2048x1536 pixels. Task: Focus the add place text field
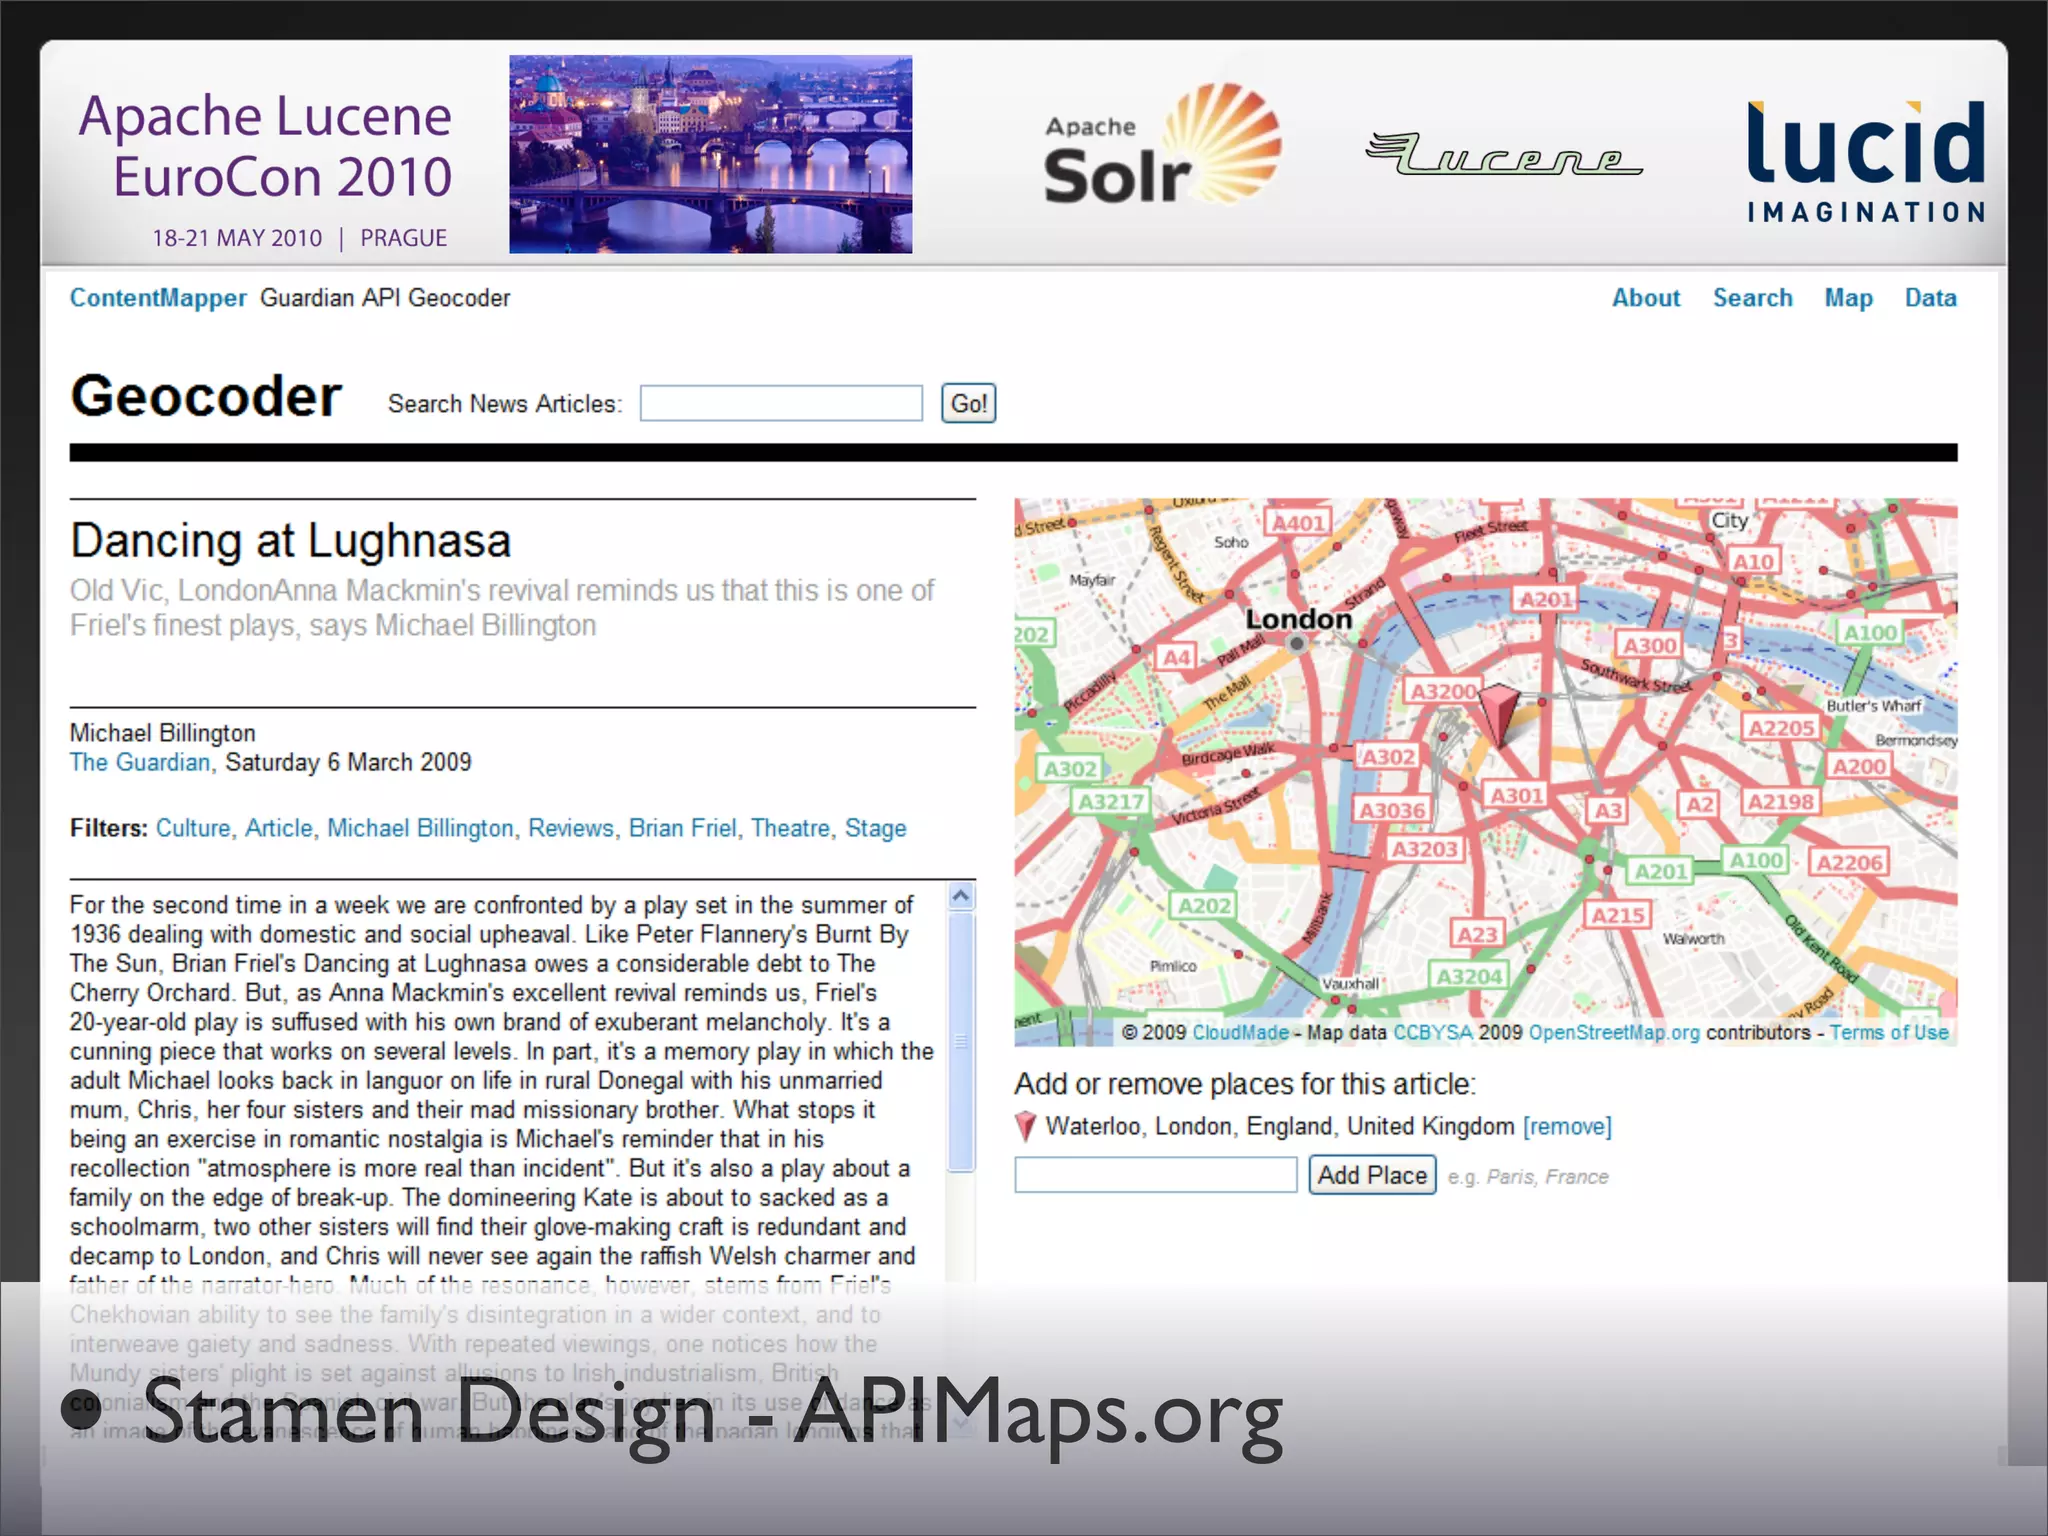[1155, 1174]
